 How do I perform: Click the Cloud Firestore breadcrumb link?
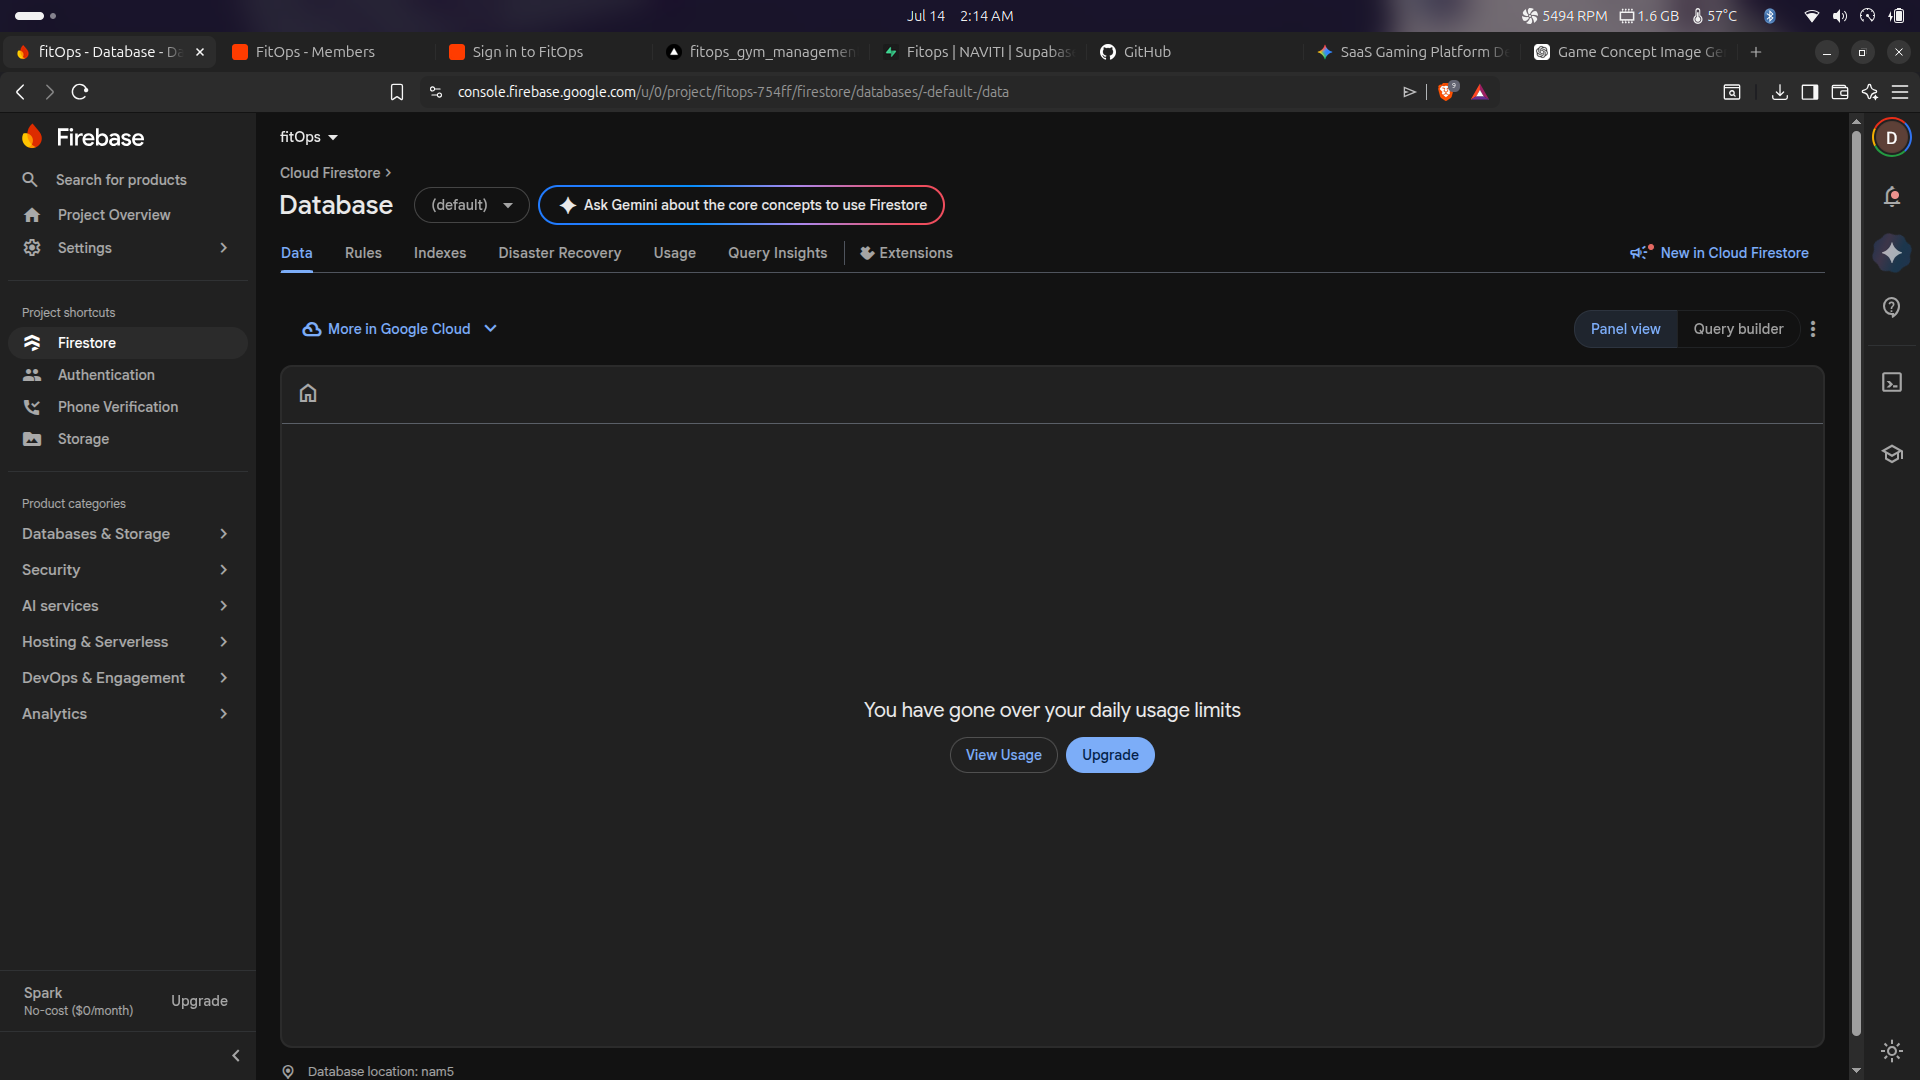[330, 173]
